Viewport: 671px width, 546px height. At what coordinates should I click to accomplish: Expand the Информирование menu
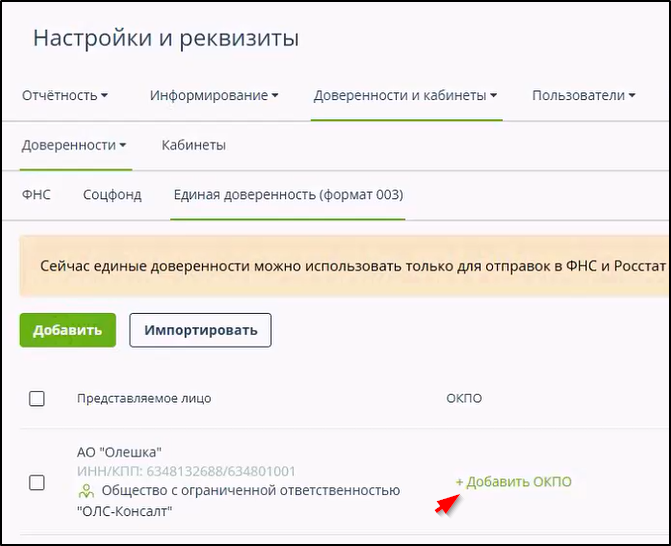214,96
